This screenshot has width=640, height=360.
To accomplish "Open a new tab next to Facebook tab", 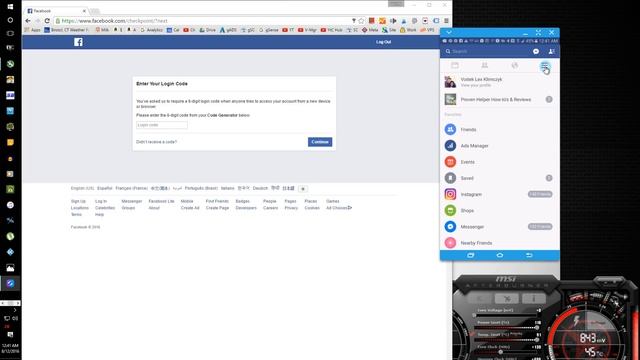I will 95,11.
